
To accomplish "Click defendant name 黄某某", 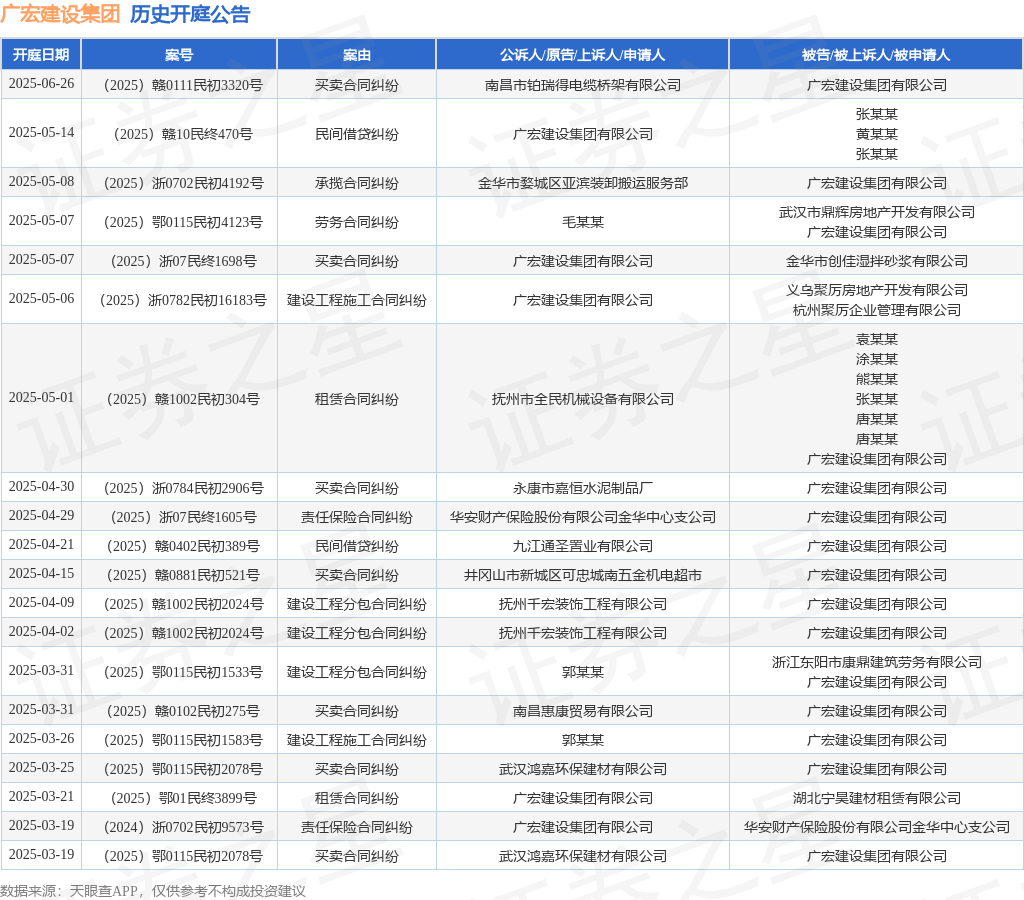I will [876, 134].
